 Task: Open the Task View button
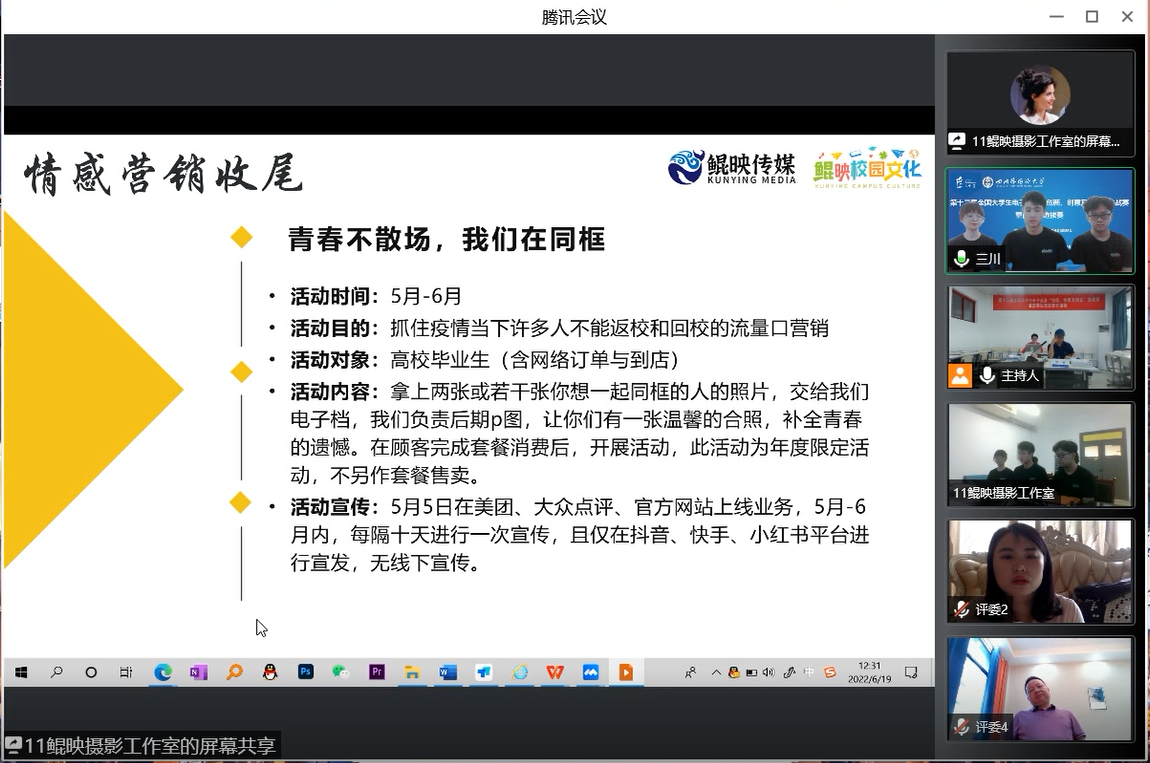coord(126,673)
